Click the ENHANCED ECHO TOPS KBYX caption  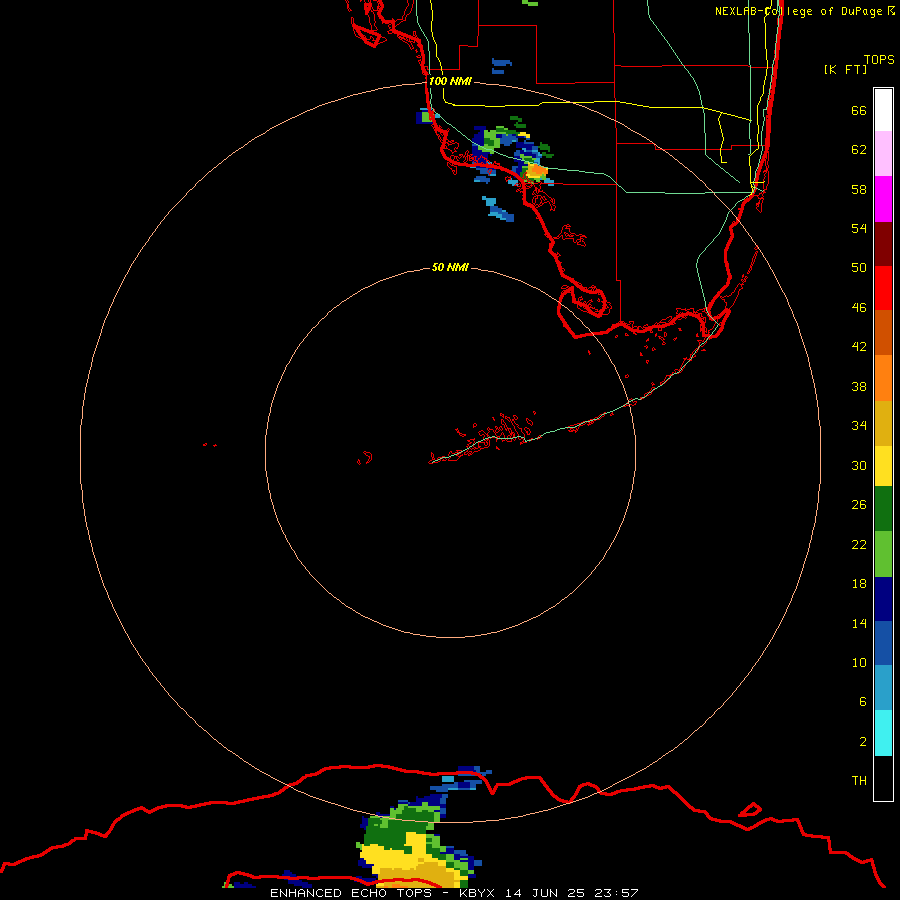454,893
